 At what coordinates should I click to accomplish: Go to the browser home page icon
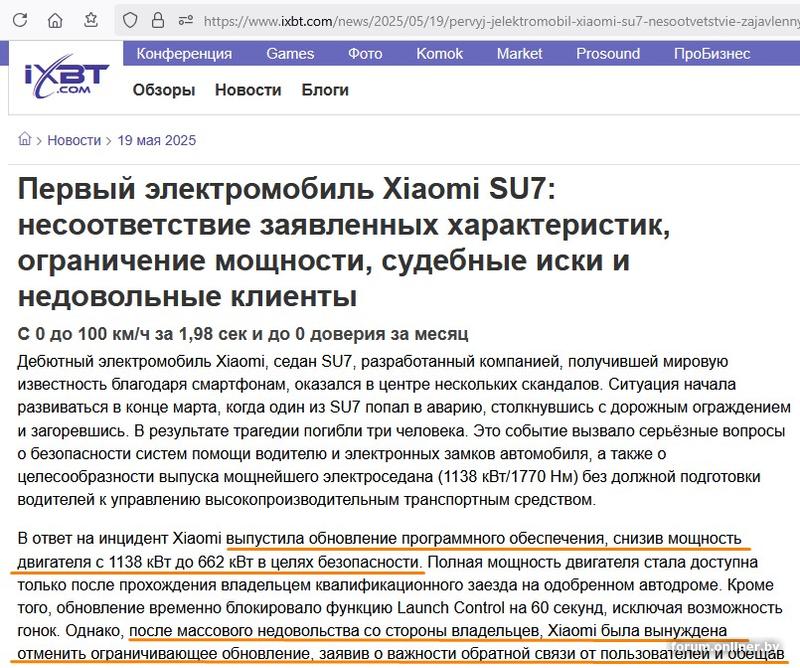[x=56, y=20]
